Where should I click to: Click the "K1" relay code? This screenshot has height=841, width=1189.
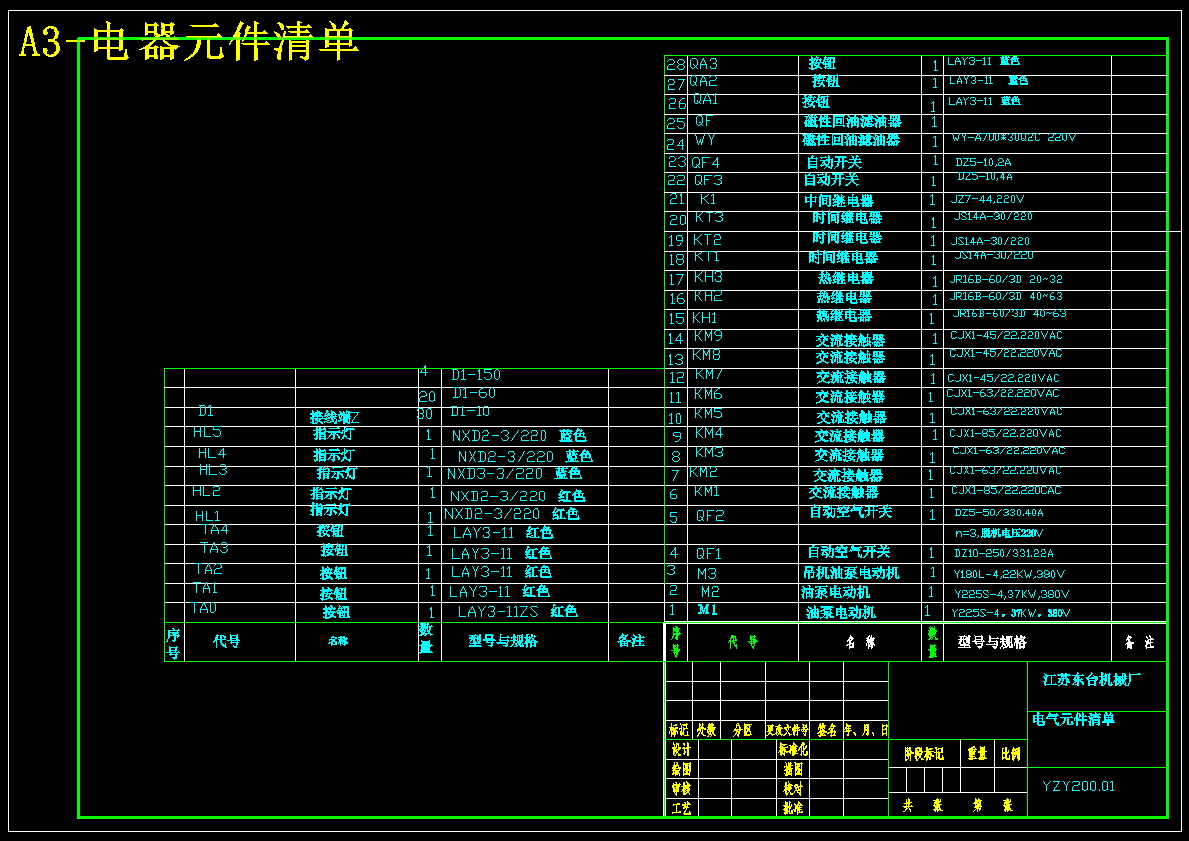pyautogui.click(x=707, y=199)
